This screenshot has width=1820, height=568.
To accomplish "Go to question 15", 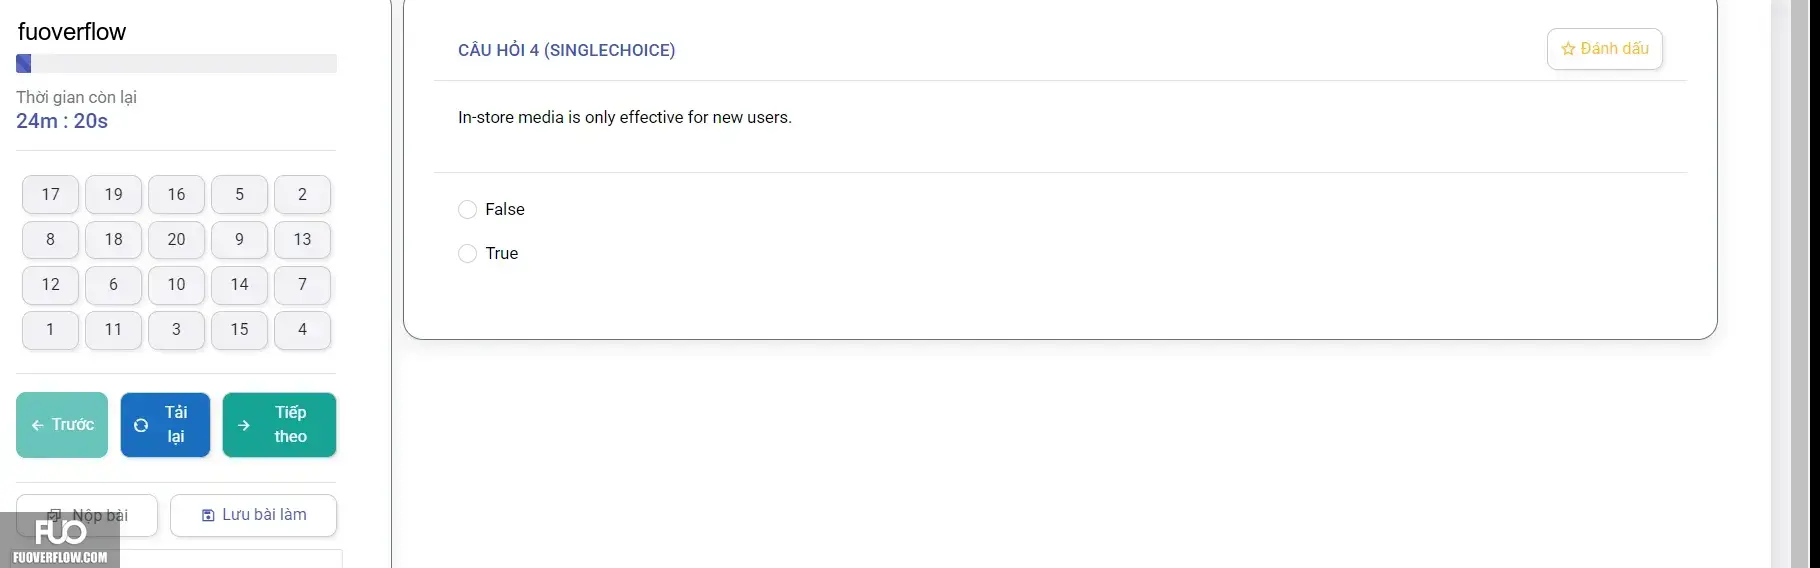I will click(x=239, y=329).
